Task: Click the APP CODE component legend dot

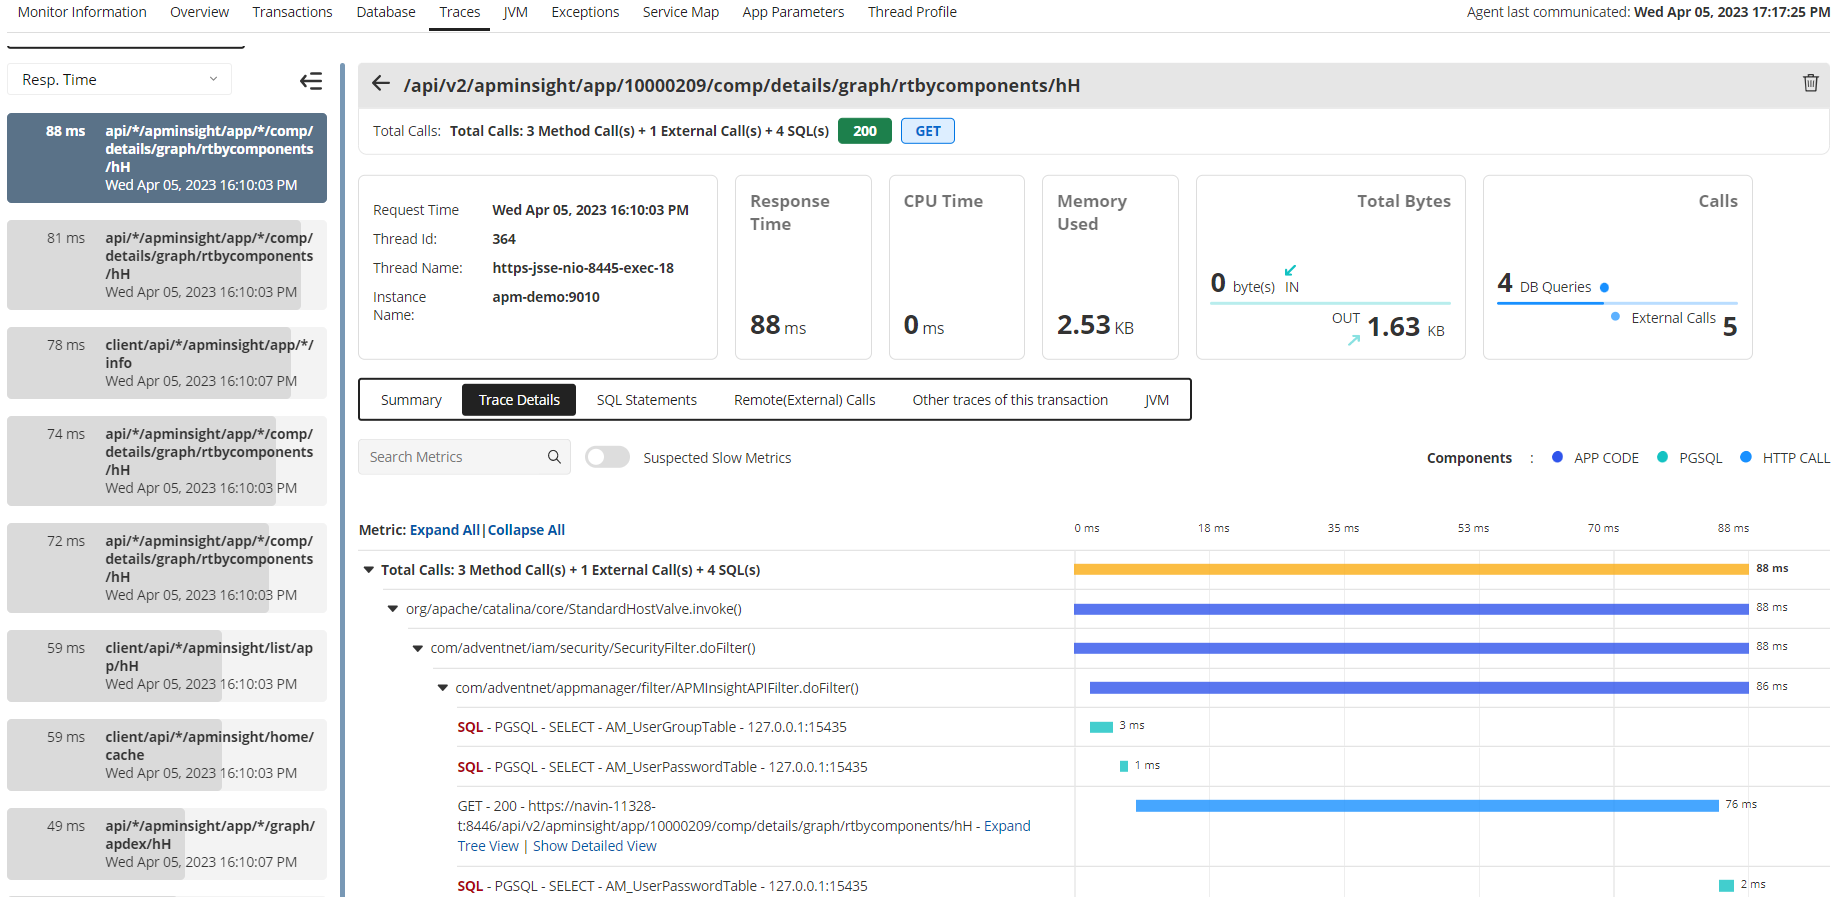Action: coord(1557,457)
